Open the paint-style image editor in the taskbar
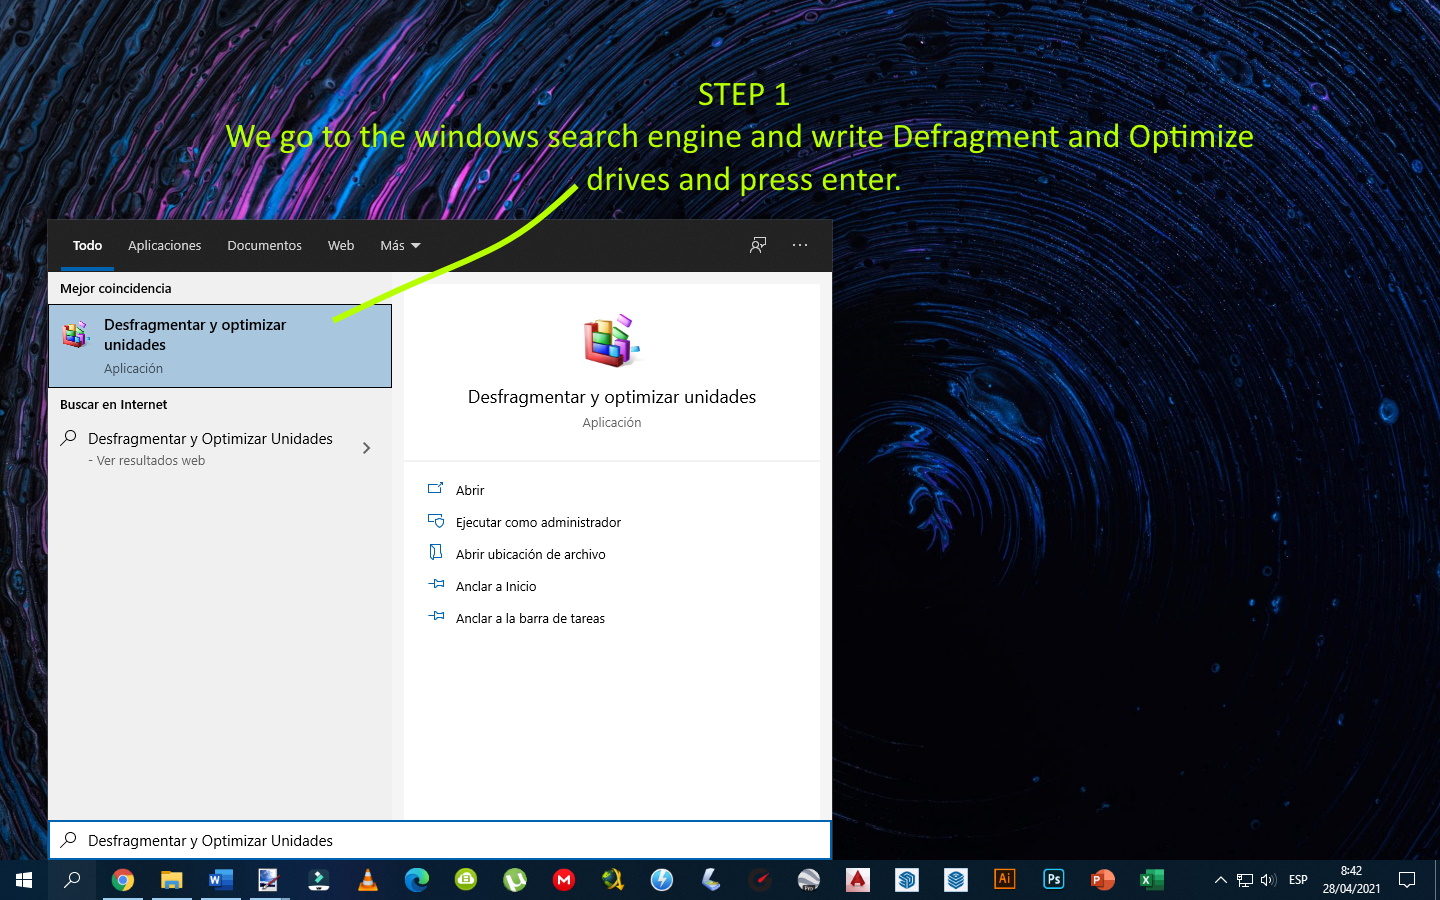 coord(269,880)
